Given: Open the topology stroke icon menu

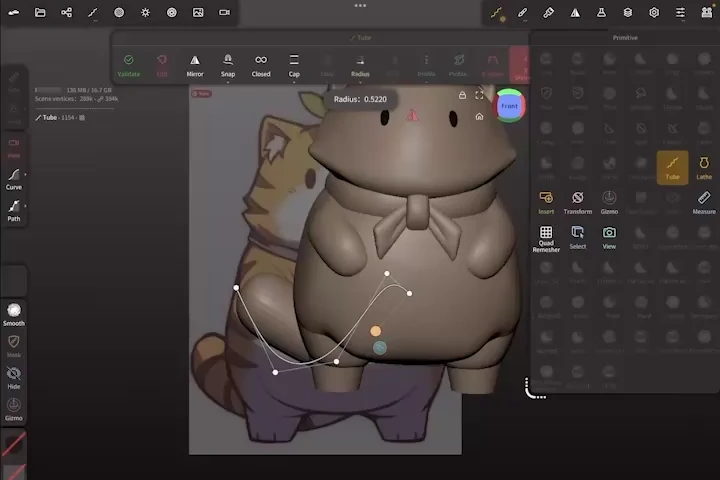Looking at the screenshot, I should coord(93,13).
